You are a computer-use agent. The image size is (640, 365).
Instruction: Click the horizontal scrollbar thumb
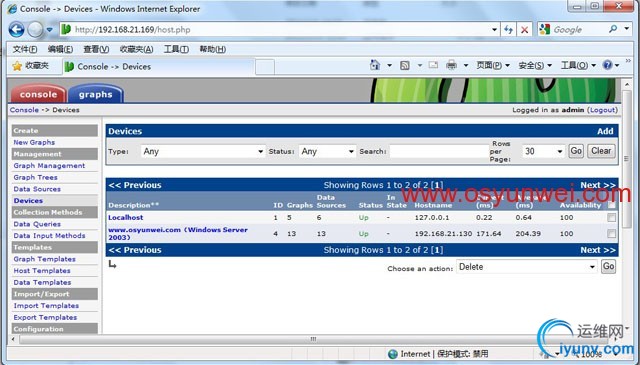coord(313,339)
